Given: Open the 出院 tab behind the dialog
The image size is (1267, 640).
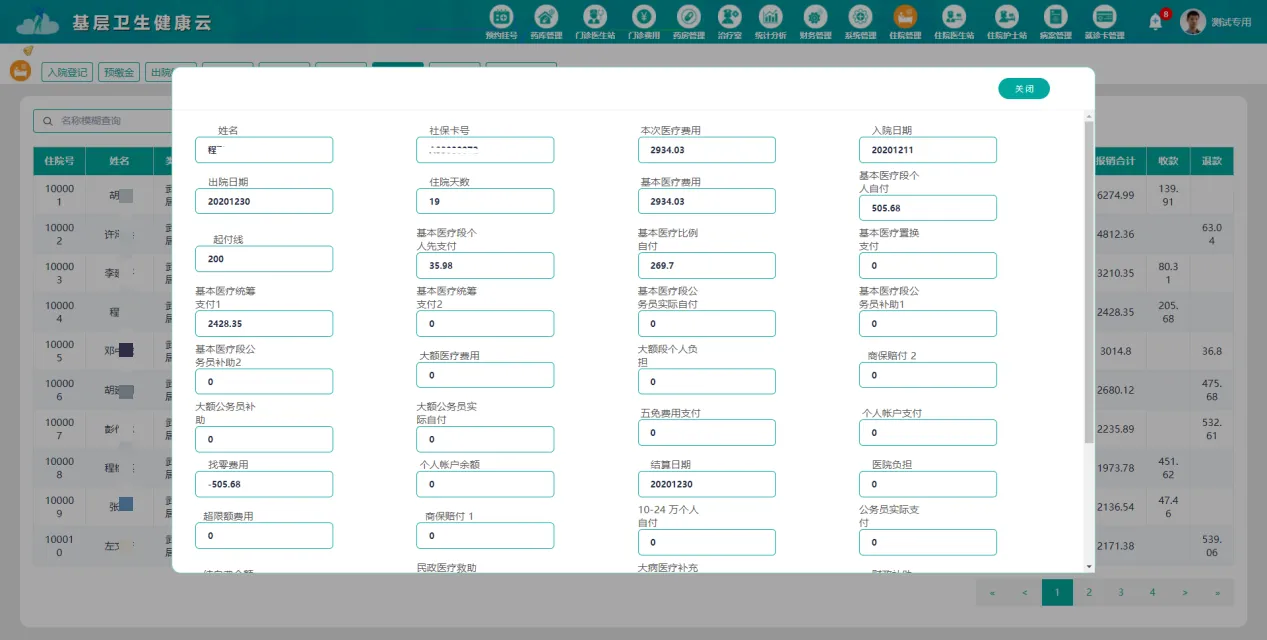Looking at the screenshot, I should (158, 72).
